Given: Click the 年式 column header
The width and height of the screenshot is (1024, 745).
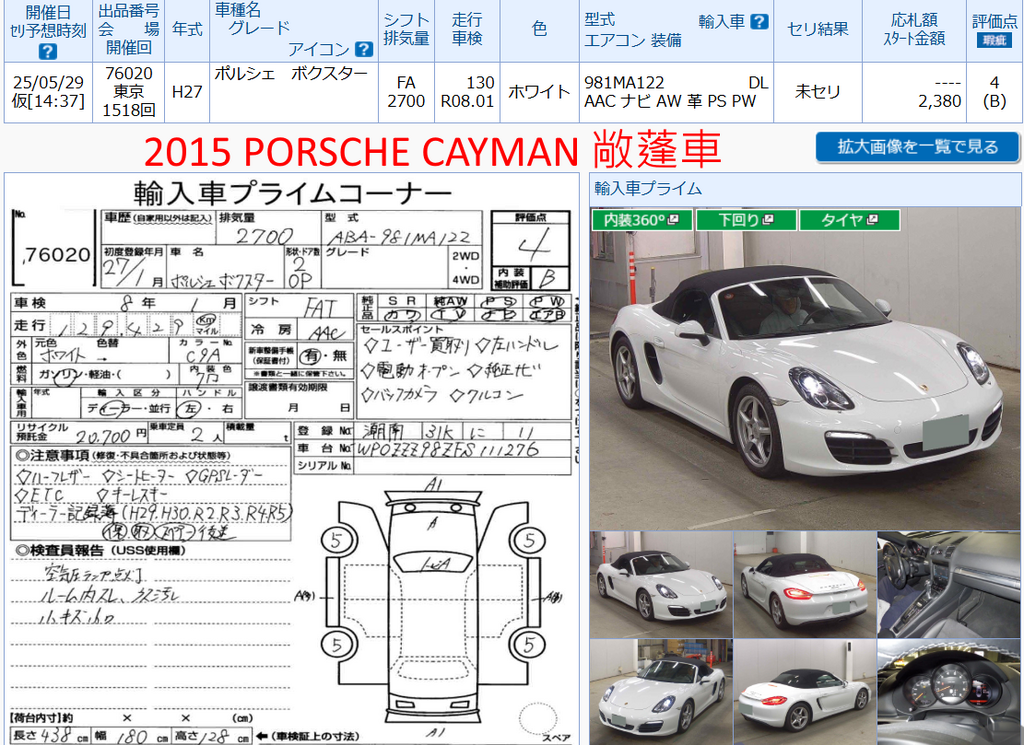Looking at the screenshot, I should 187,29.
